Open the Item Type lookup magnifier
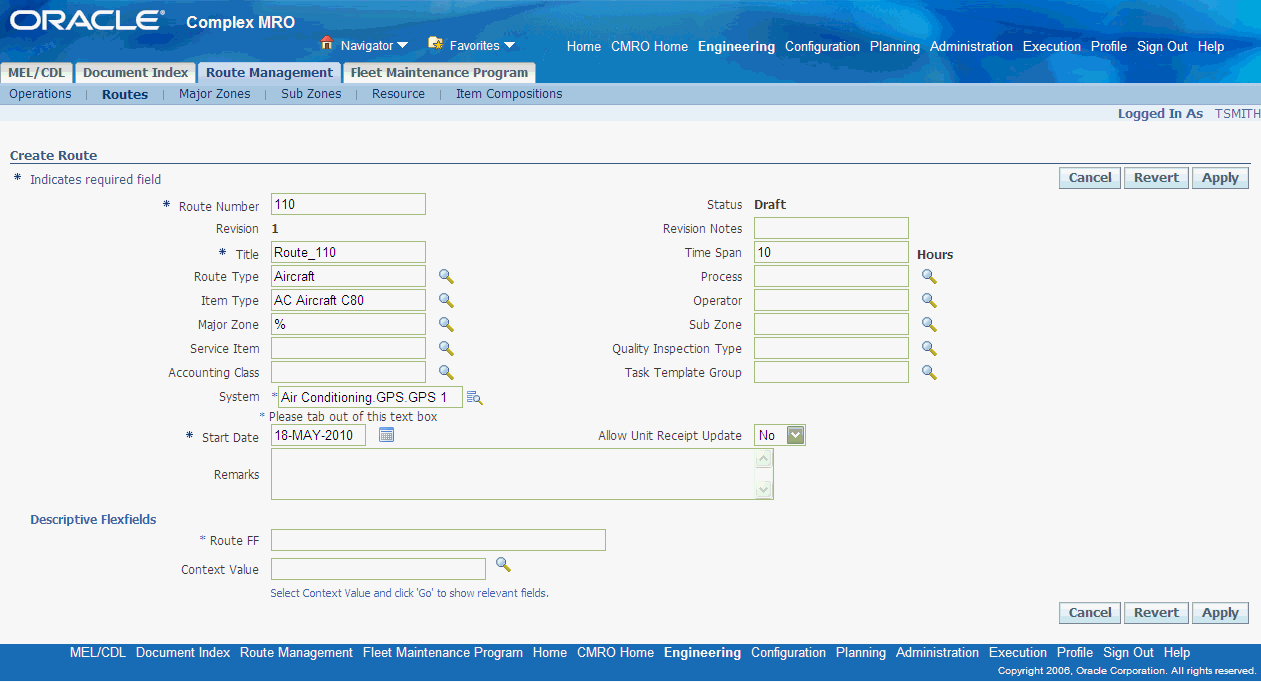The height and width of the screenshot is (682, 1261). click(x=447, y=301)
